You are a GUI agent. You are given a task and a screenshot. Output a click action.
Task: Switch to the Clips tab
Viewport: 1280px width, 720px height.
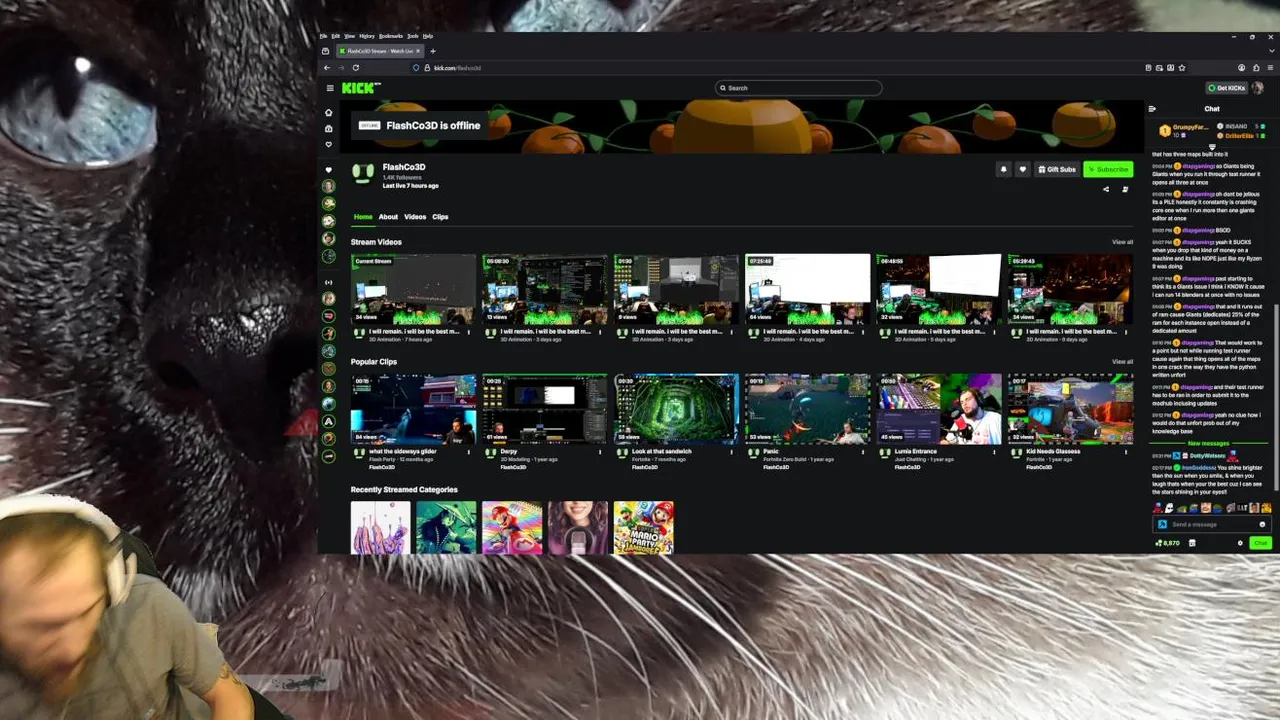440,217
